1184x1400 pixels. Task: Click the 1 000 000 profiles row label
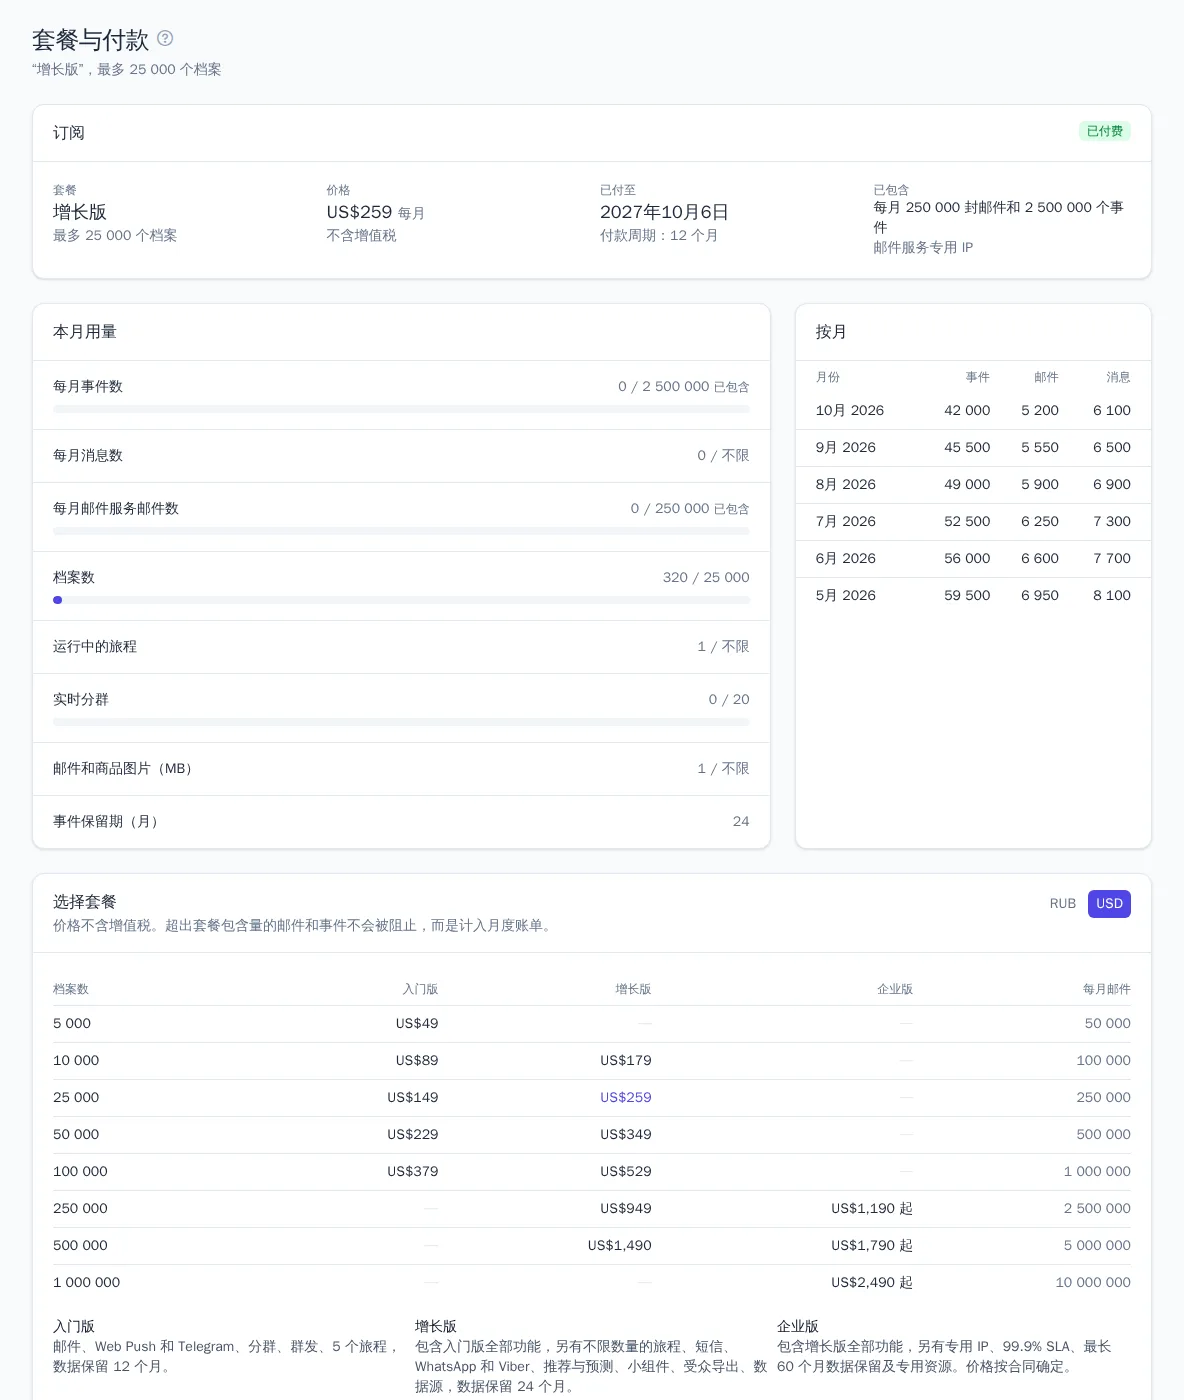(86, 1282)
